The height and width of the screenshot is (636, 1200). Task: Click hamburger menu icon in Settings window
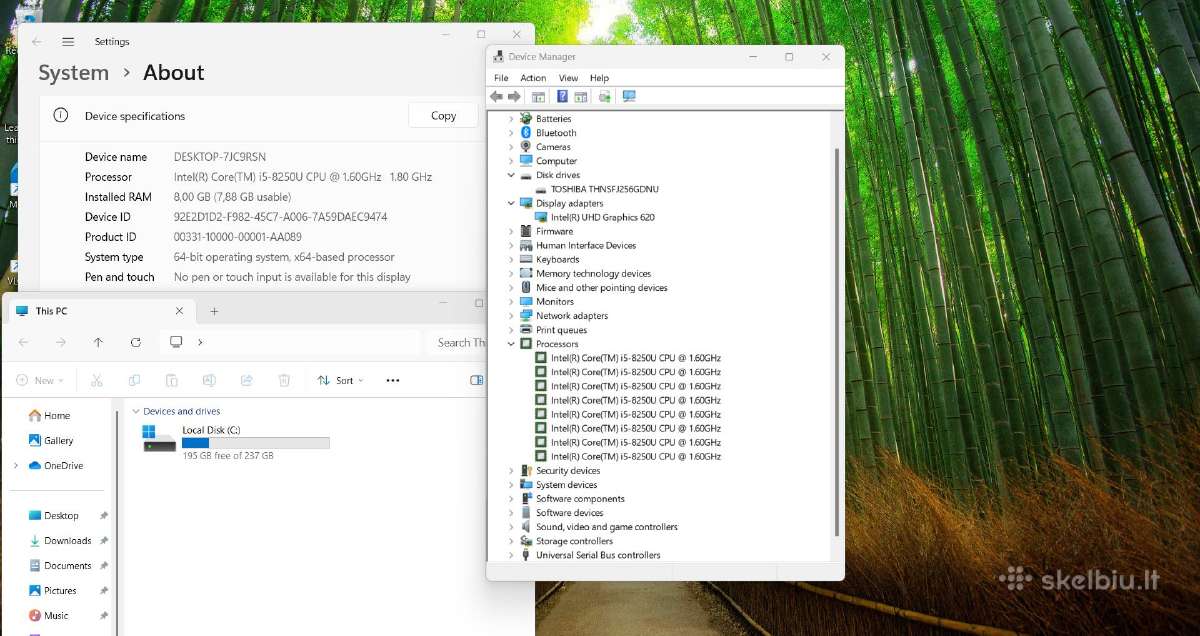68,42
